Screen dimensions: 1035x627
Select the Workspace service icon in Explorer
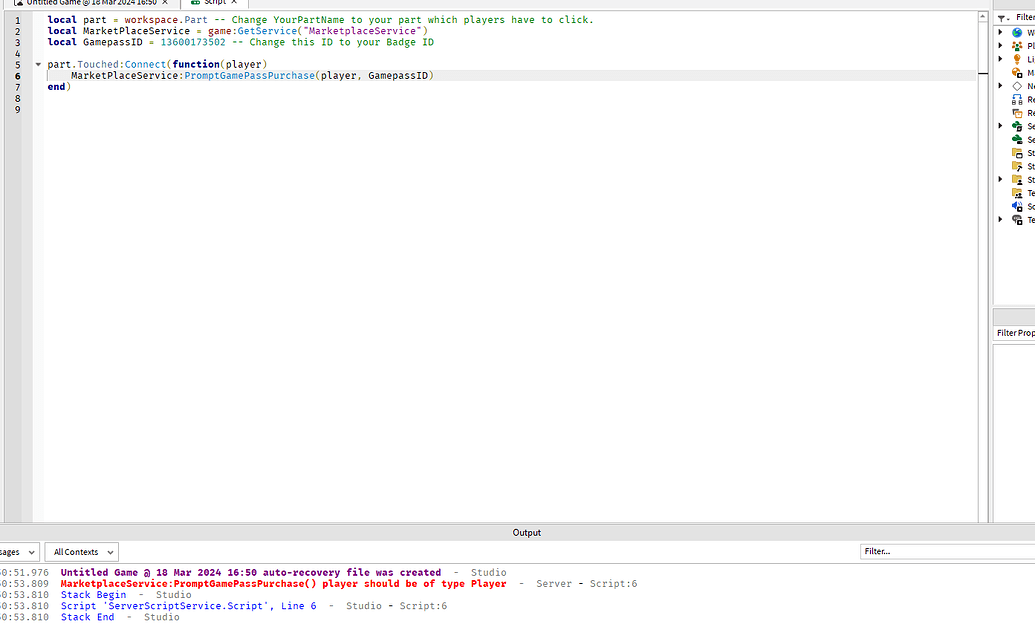point(1016,32)
